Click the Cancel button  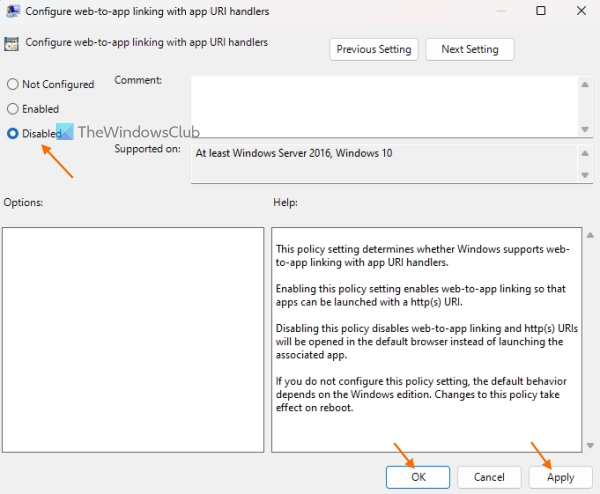[x=489, y=477]
